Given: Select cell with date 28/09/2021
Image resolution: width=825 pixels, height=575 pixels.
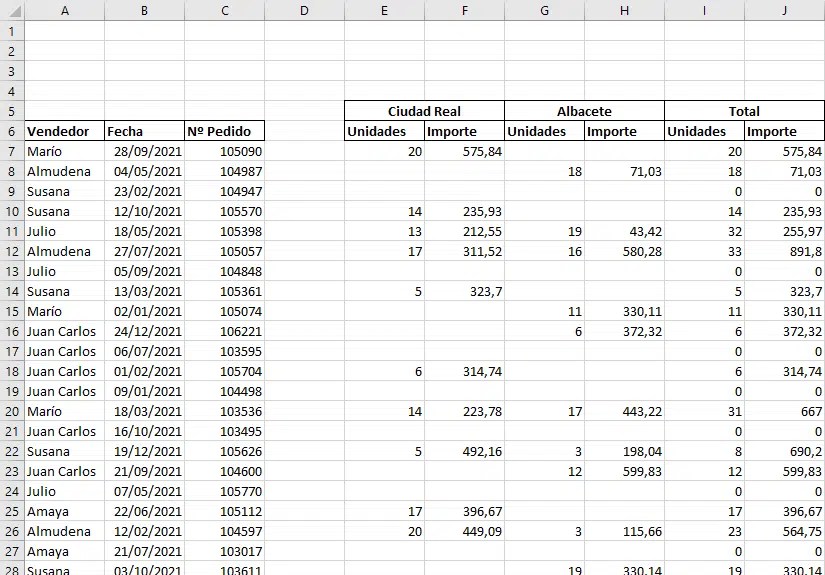Looking at the screenshot, I should pos(145,152).
